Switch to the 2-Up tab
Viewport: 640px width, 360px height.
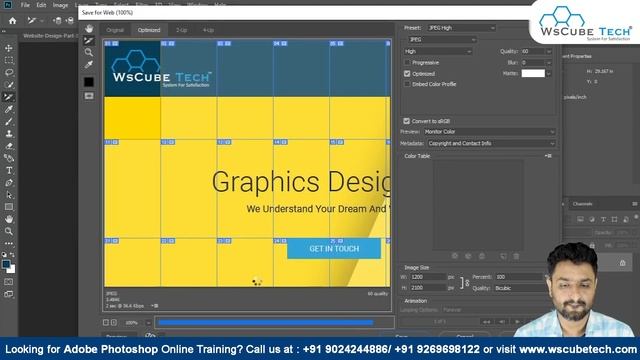coord(181,30)
